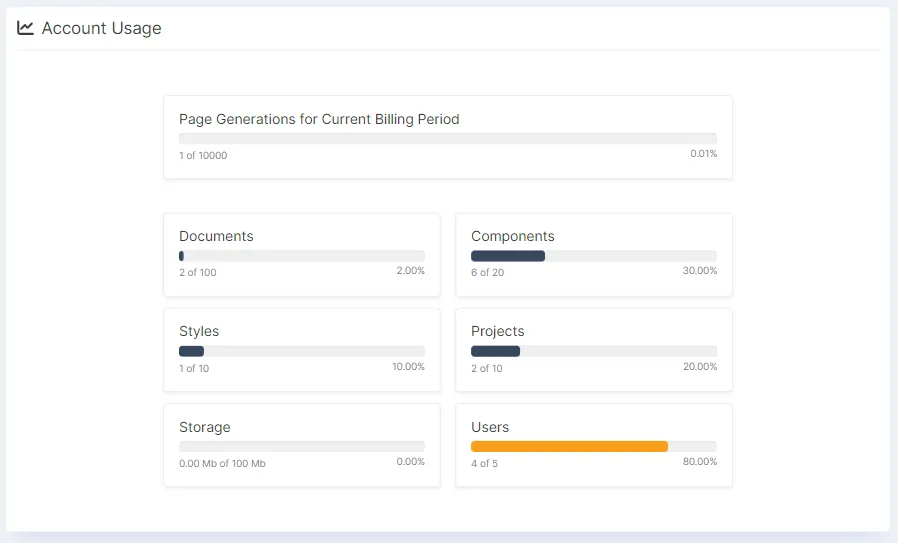Click the '1 of 10' styles count
The width and height of the screenshot is (898, 543).
(194, 368)
